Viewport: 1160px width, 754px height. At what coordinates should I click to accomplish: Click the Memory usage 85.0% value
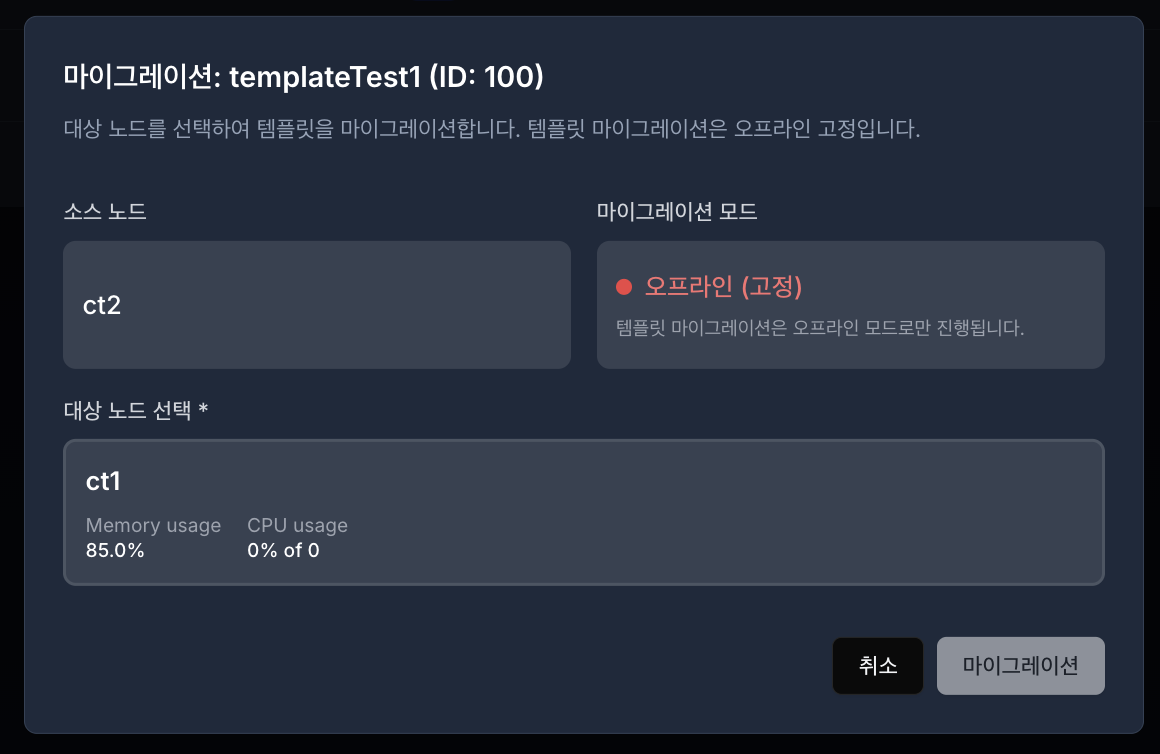click(x=115, y=550)
